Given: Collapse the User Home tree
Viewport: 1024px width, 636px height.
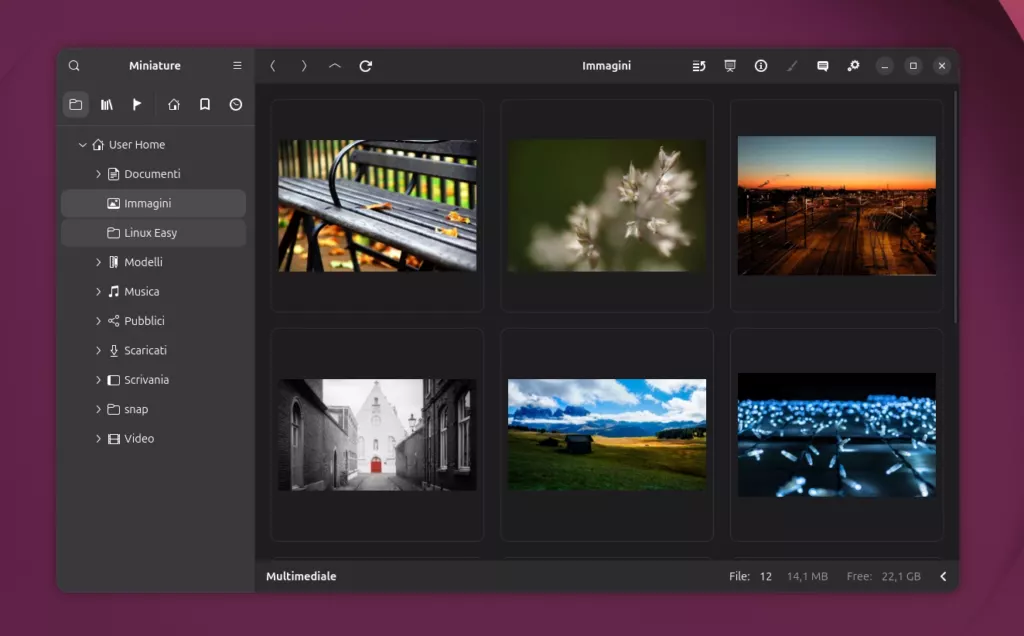Looking at the screenshot, I should point(82,145).
